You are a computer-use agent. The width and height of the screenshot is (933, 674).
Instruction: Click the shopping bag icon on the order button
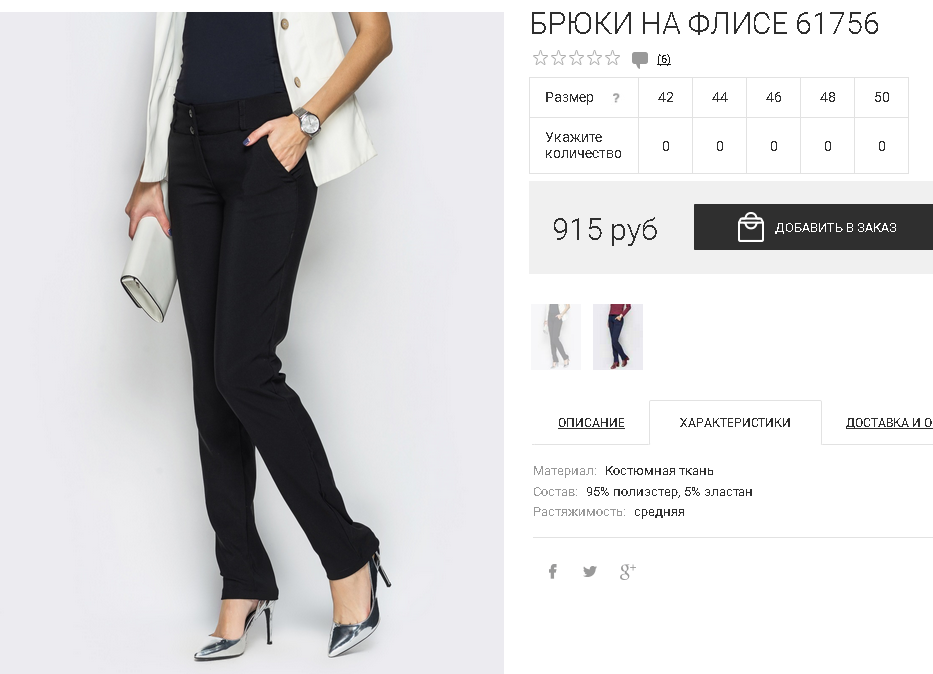pyautogui.click(x=750, y=227)
